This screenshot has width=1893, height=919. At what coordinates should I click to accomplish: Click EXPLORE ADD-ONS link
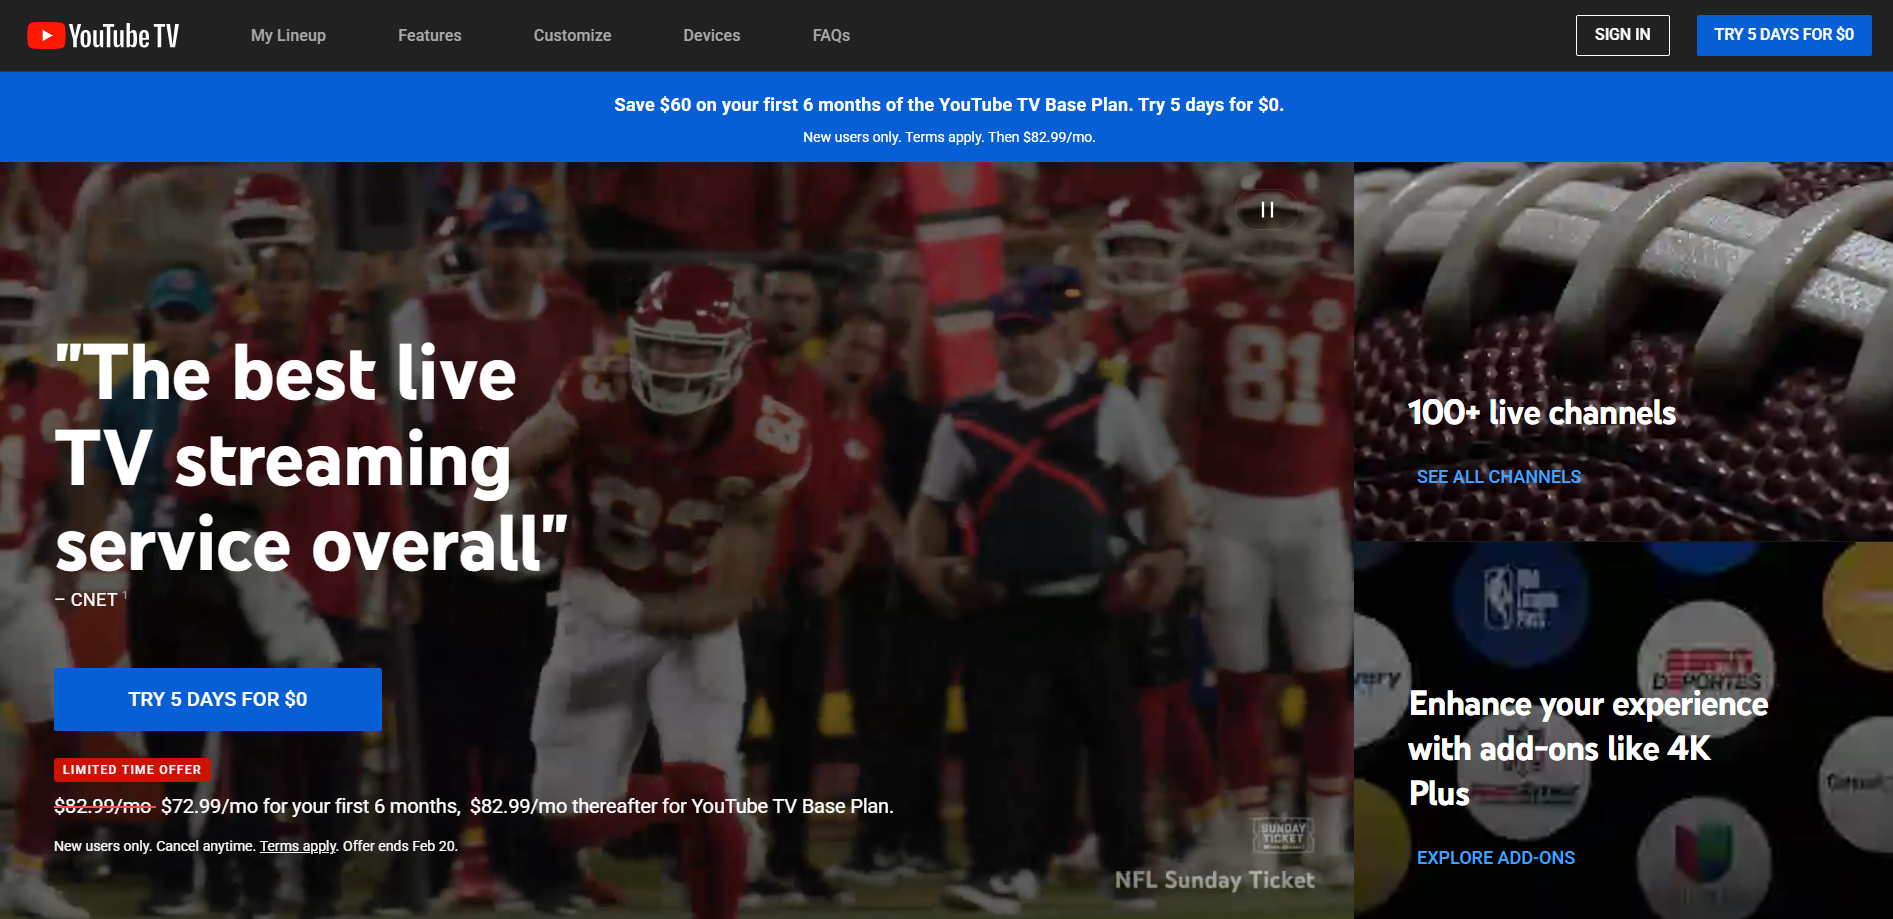(1496, 858)
